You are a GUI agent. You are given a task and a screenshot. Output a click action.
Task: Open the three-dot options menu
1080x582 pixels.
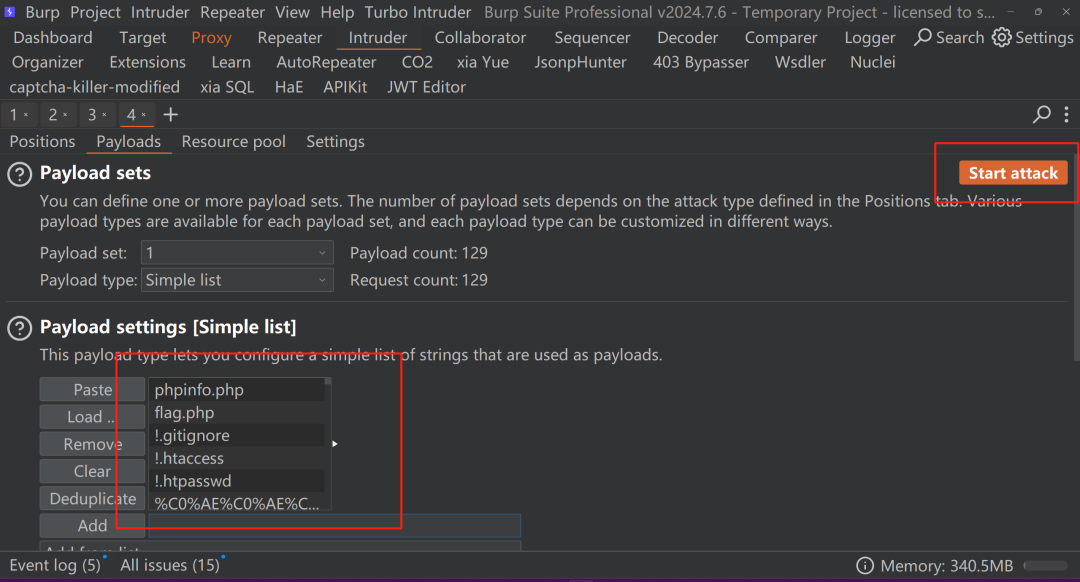[x=1066, y=114]
